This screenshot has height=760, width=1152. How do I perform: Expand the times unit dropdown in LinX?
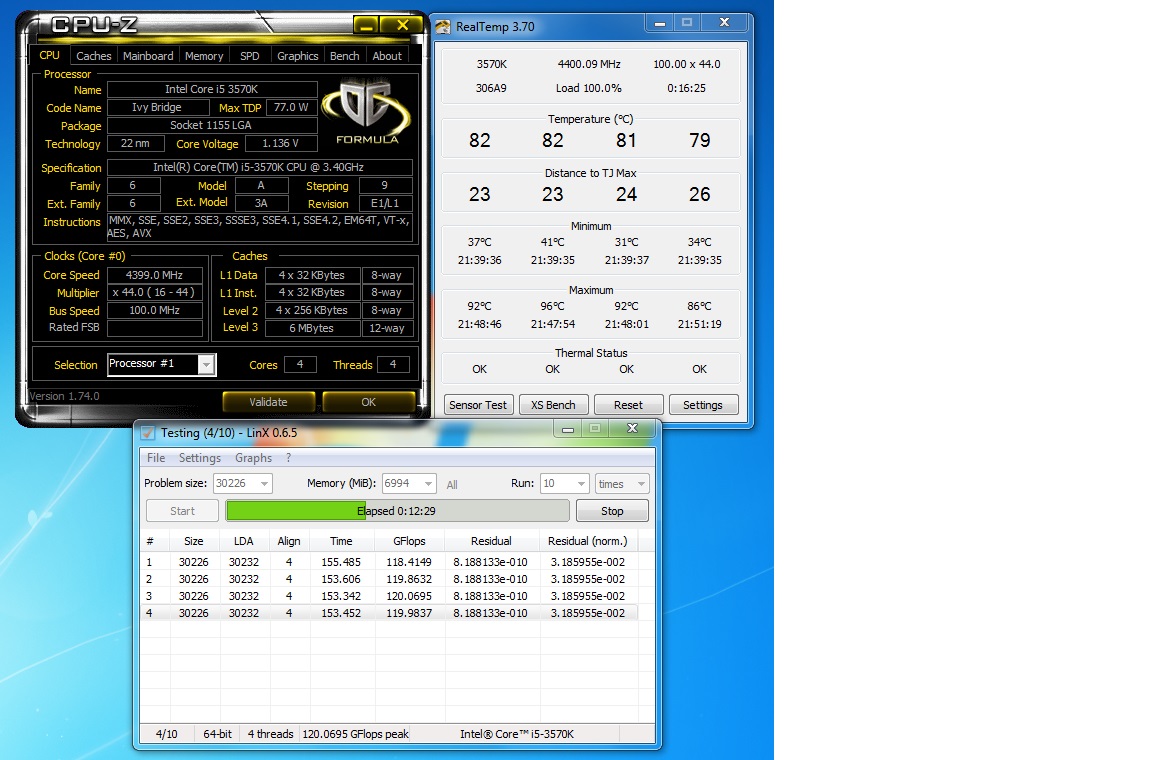point(641,484)
